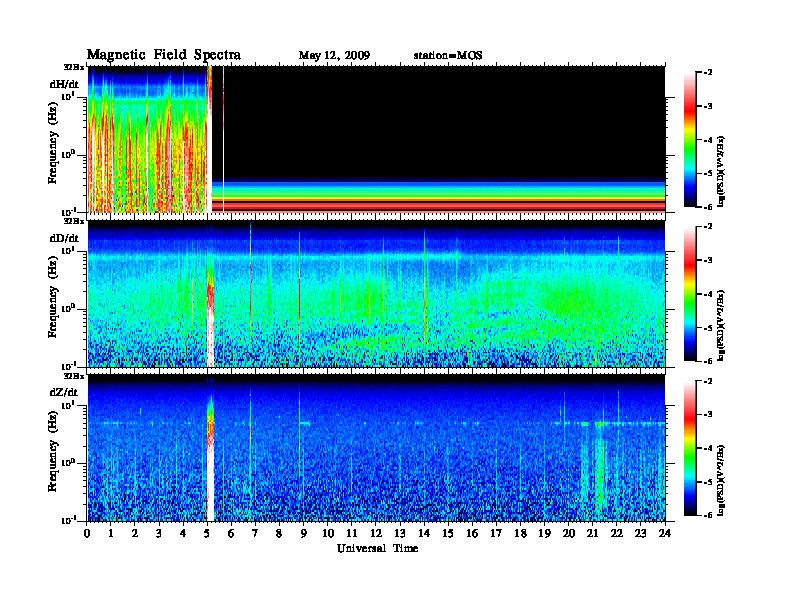Click hour "22" on the Universal Time axis

click(x=617, y=534)
